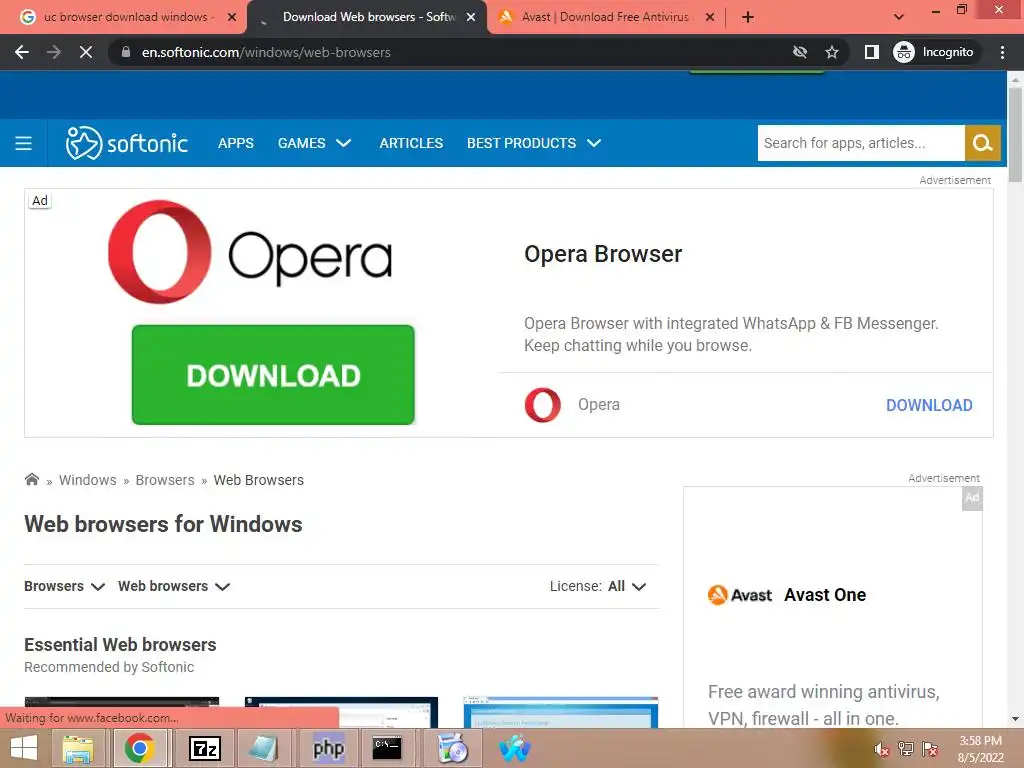Click the small Opera icon in ad
This screenshot has height=768, width=1024.
coord(542,405)
